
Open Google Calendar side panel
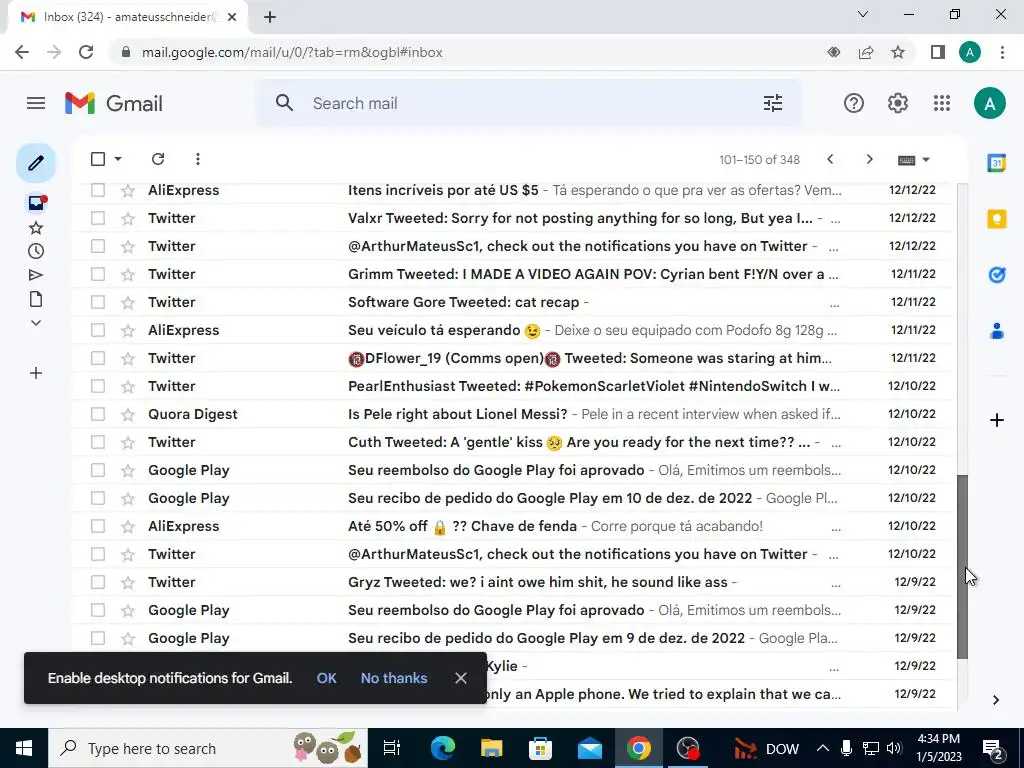996,163
